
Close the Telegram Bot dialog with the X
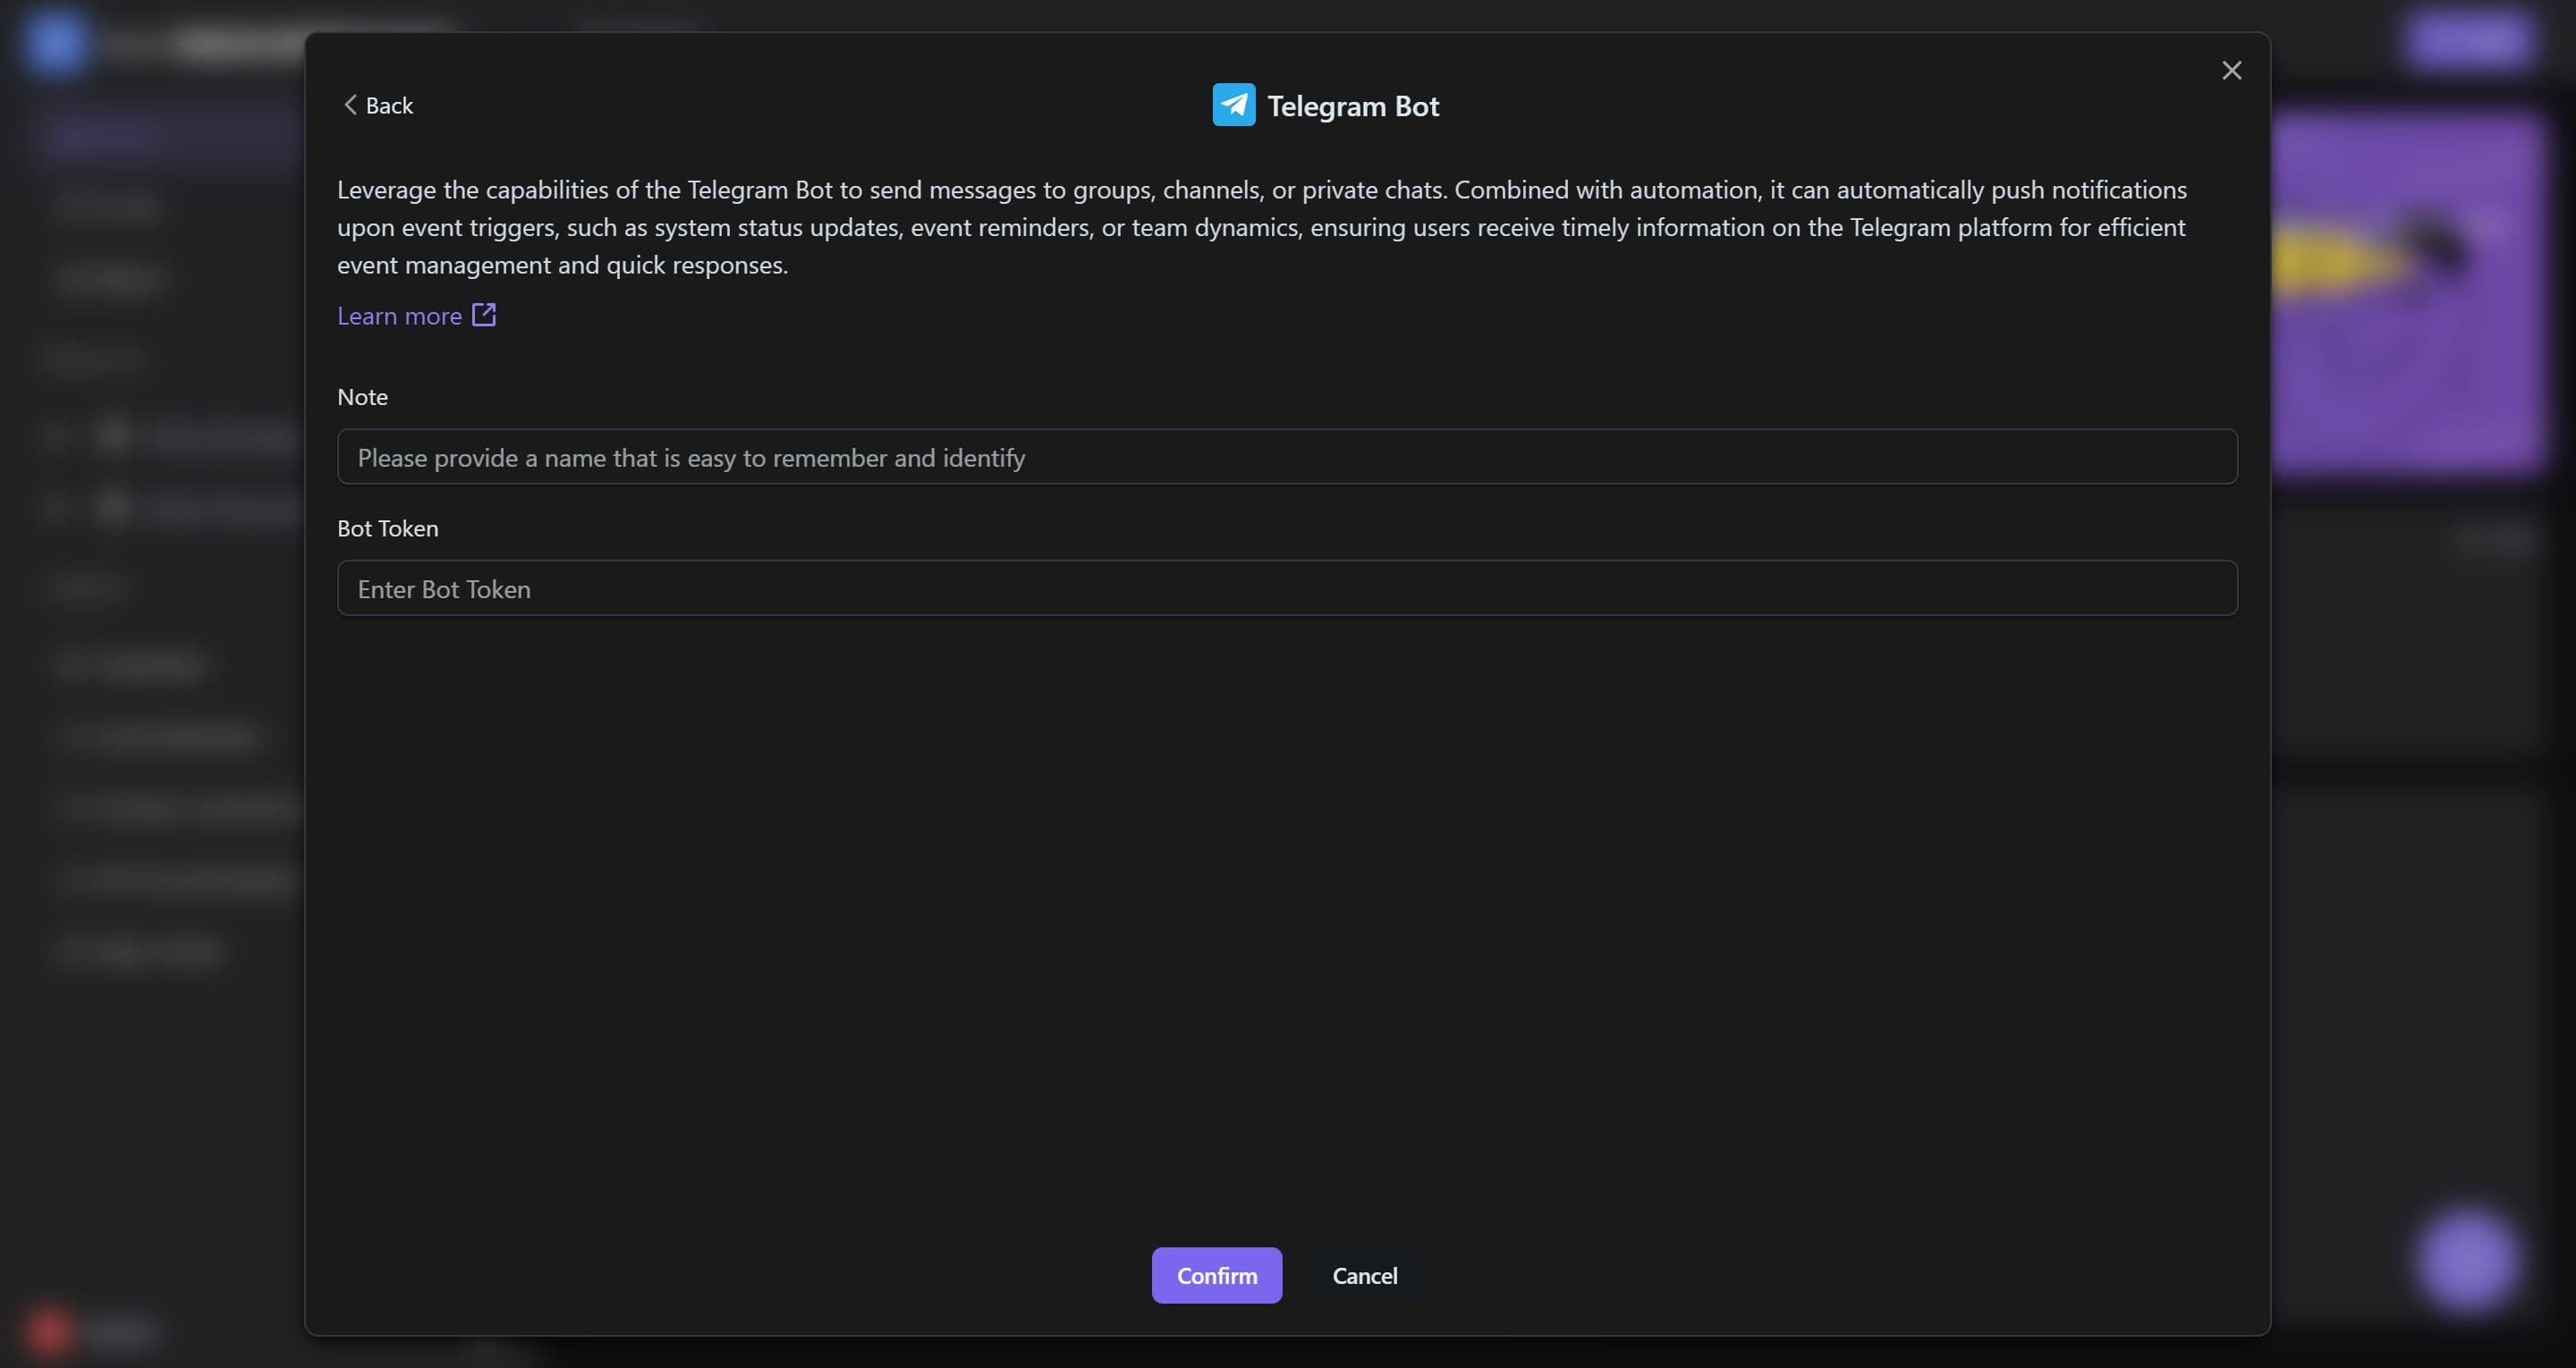pyautogui.click(x=2231, y=69)
